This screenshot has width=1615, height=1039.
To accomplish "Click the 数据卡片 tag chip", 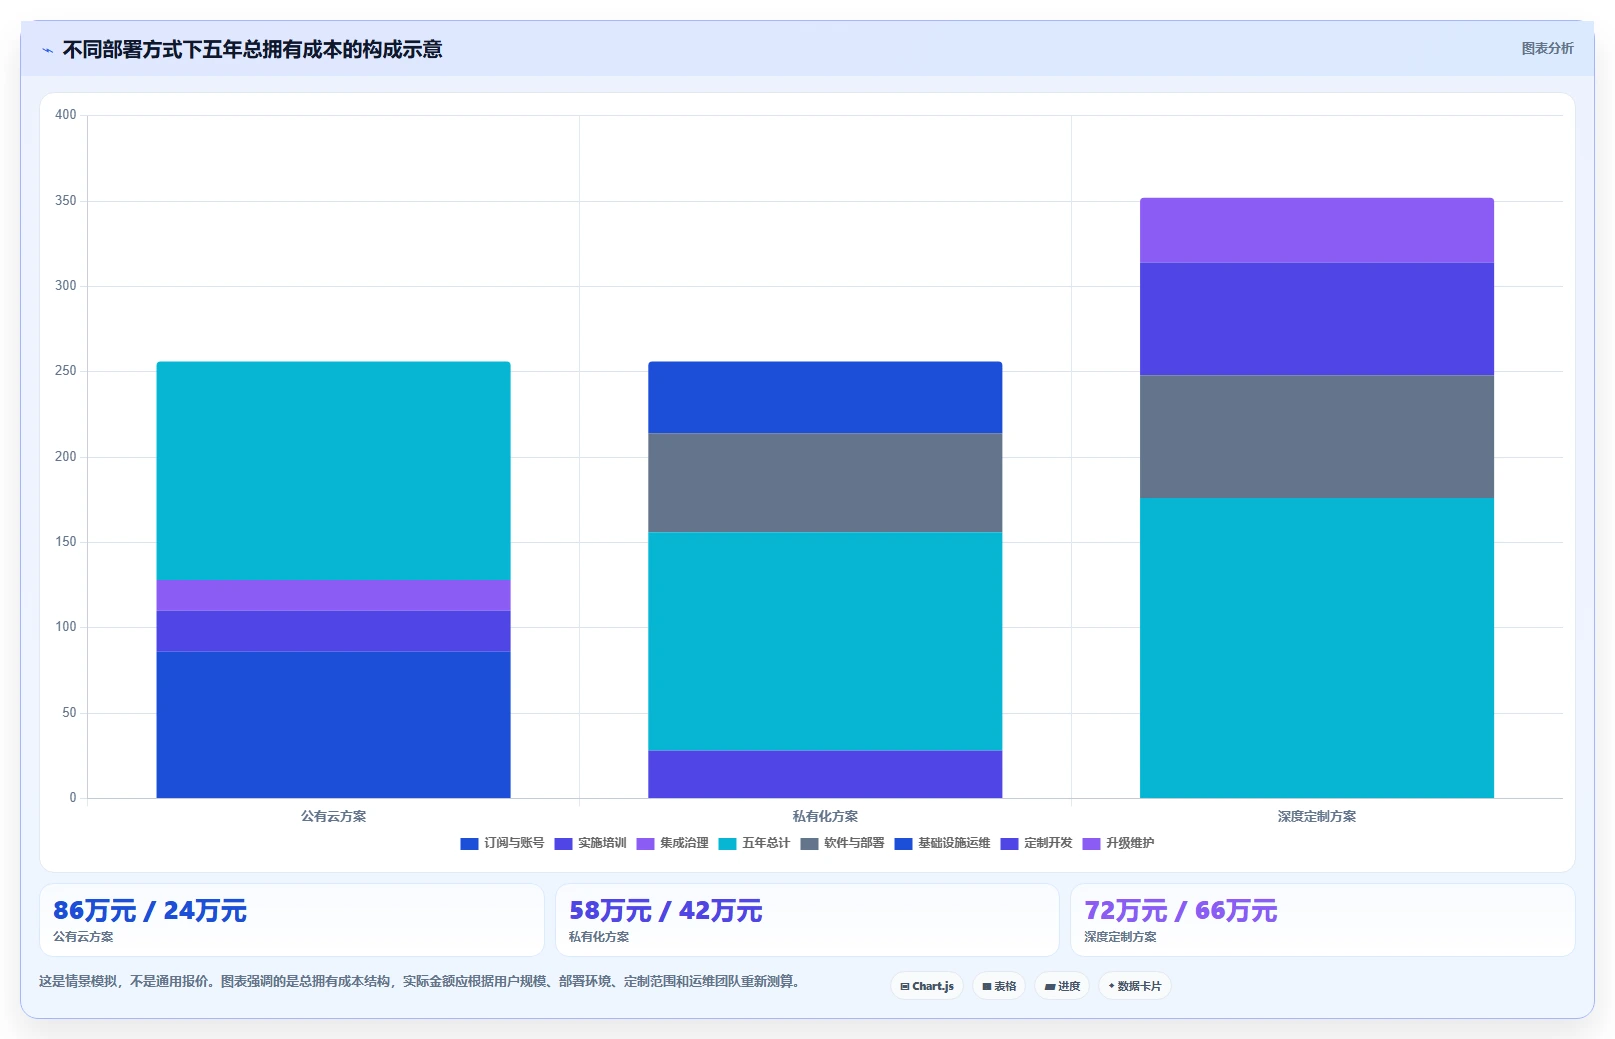I will (x=1135, y=986).
